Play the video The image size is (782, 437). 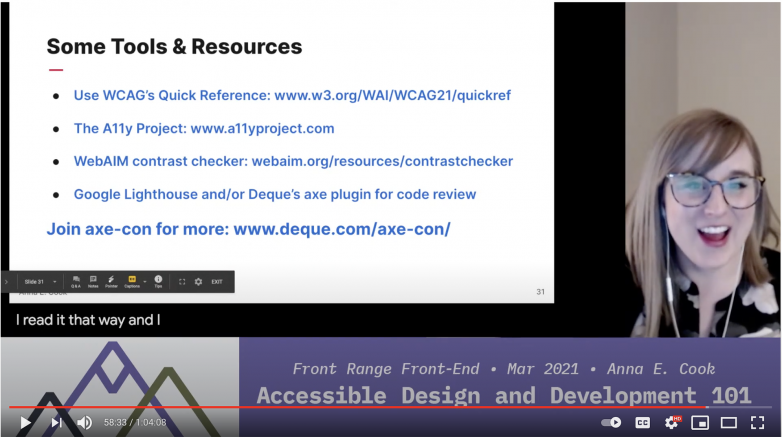(25, 423)
